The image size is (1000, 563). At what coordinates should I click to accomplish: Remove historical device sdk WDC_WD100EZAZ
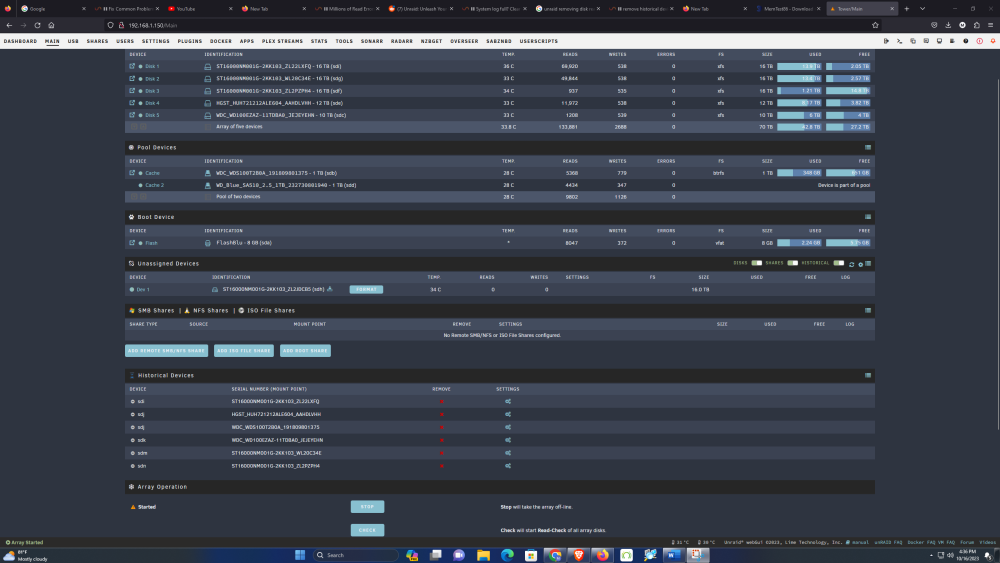coord(441,440)
